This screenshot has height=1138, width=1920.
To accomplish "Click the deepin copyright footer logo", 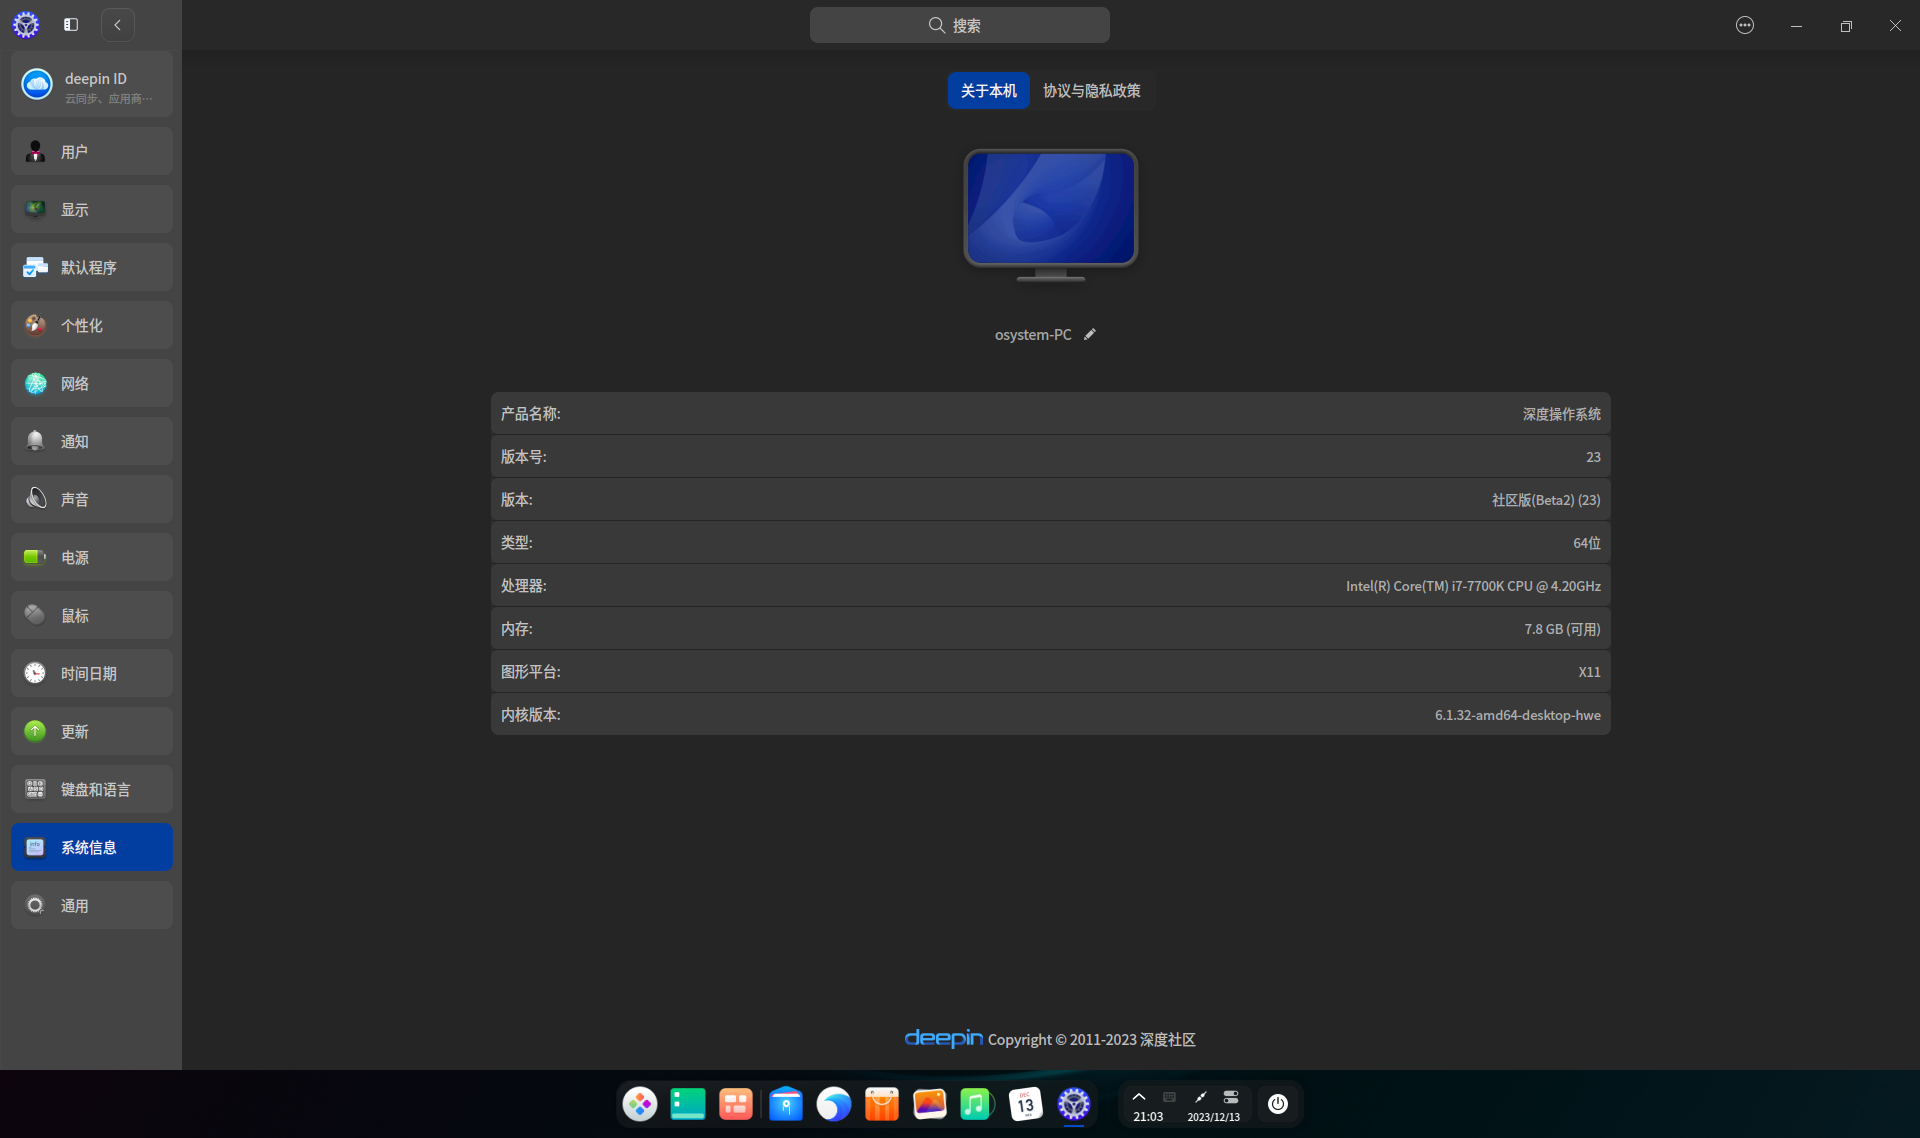I will 943,1038.
